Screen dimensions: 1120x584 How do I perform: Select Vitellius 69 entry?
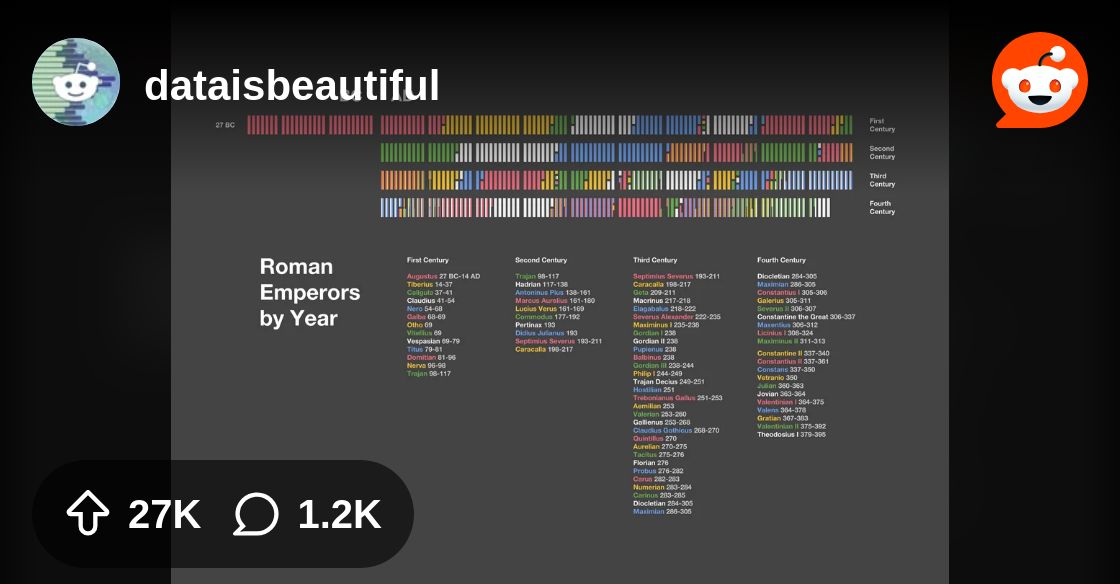tap(424, 333)
